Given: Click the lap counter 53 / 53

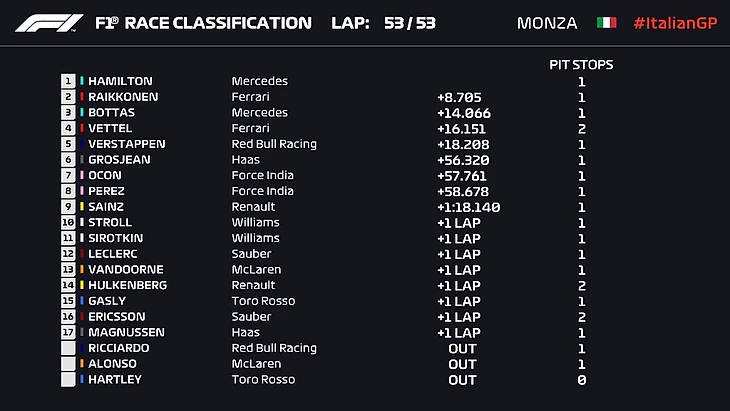Looking at the screenshot, I should click(408, 22).
